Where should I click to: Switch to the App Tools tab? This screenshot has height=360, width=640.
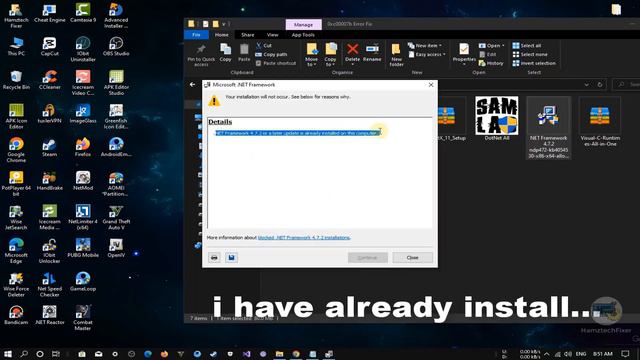pyautogui.click(x=303, y=35)
